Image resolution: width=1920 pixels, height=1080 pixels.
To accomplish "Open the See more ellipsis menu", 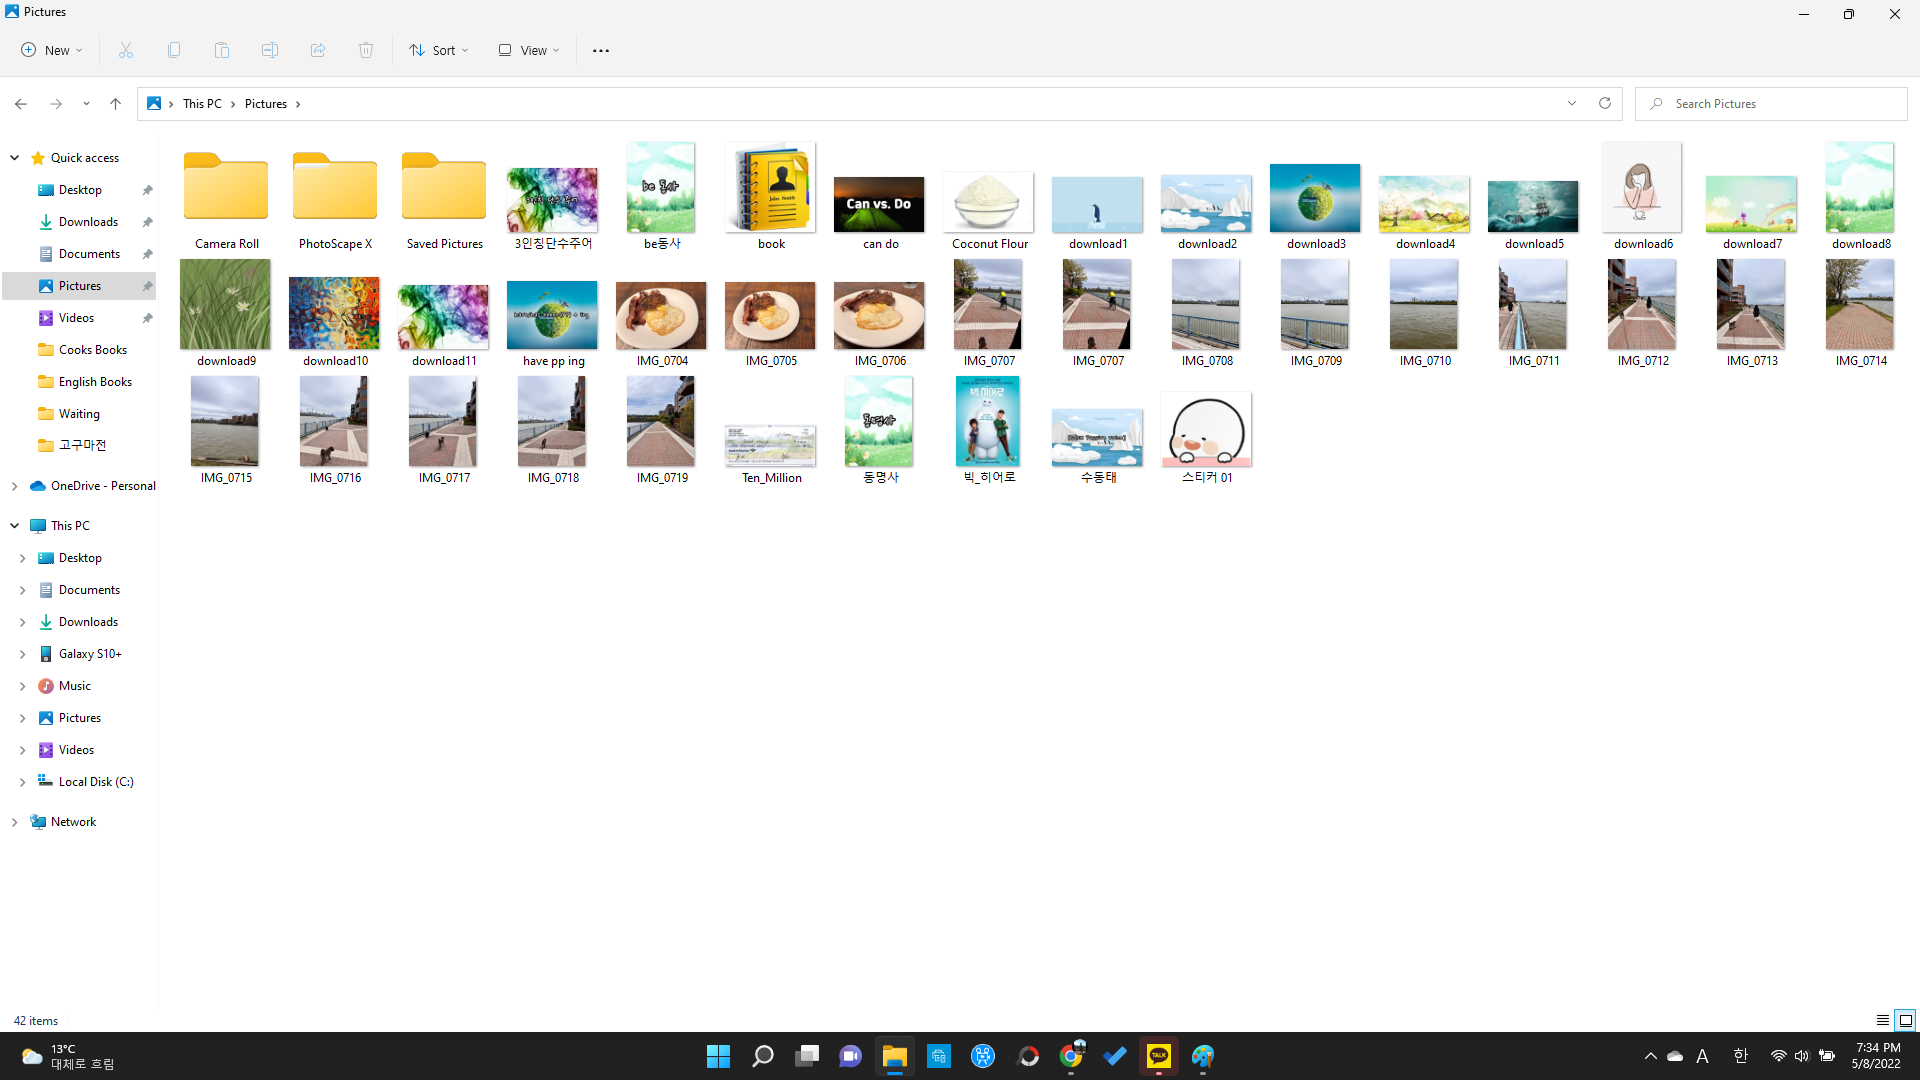I will pos(600,50).
